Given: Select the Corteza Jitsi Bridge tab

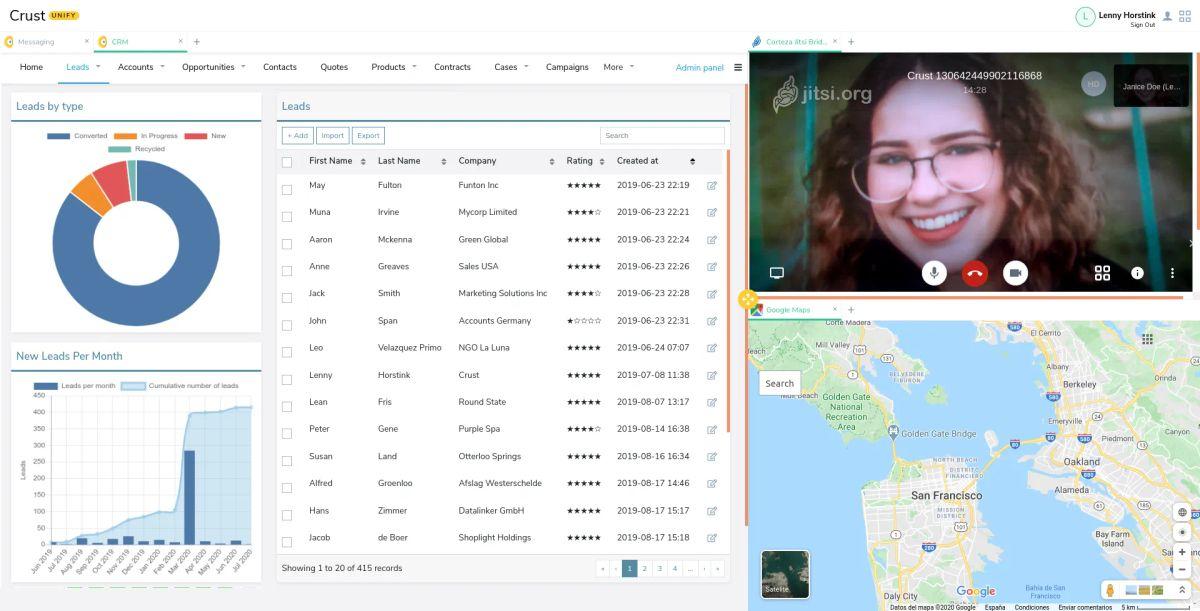Looking at the screenshot, I should click(x=796, y=42).
